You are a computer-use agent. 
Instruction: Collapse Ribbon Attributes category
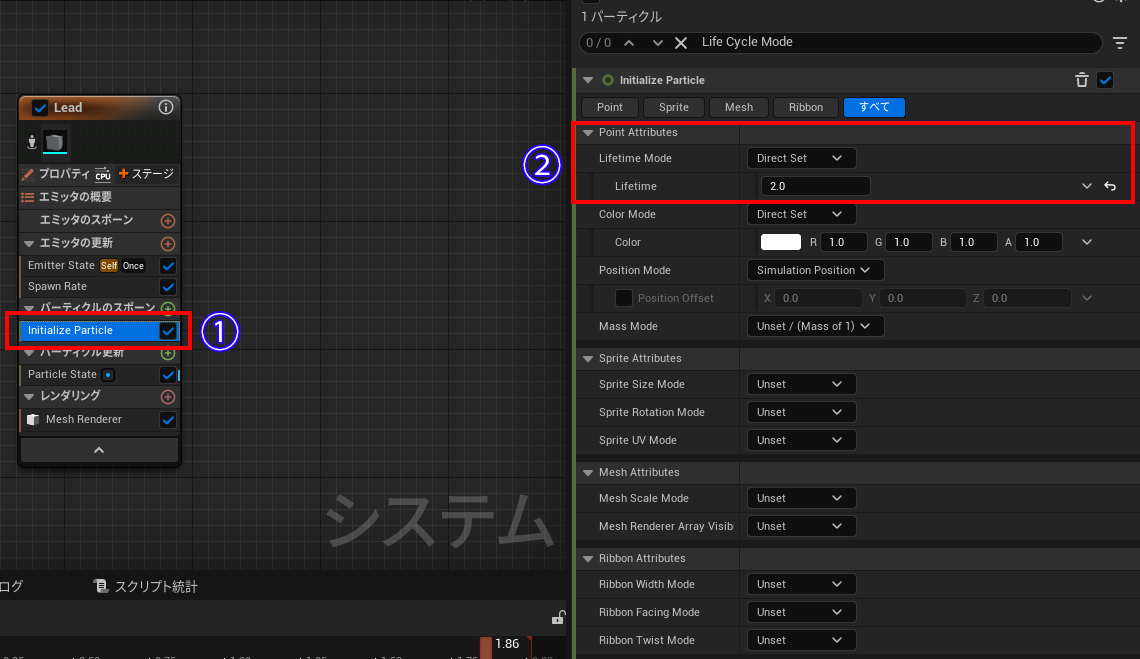(x=588, y=559)
